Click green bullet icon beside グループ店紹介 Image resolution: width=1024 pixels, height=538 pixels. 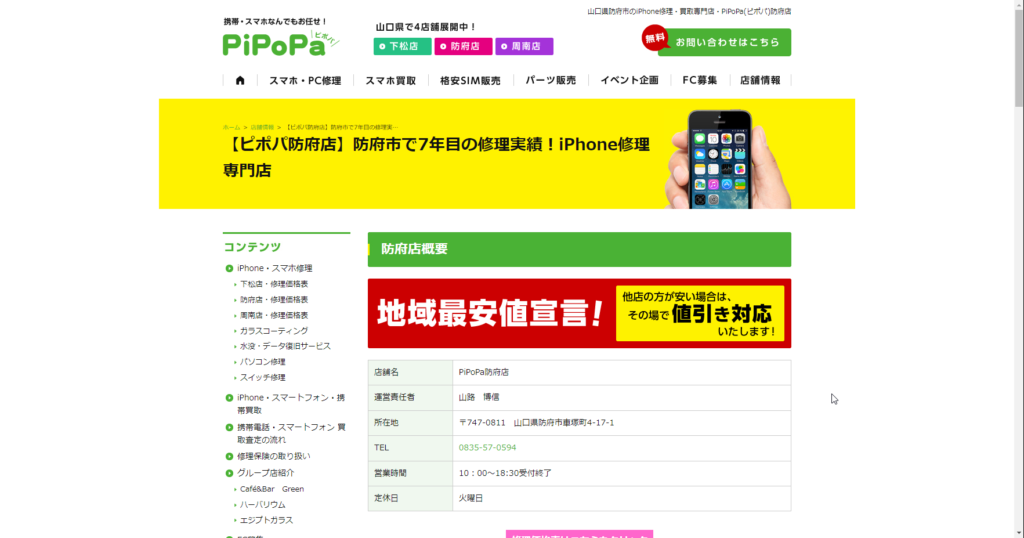click(229, 473)
